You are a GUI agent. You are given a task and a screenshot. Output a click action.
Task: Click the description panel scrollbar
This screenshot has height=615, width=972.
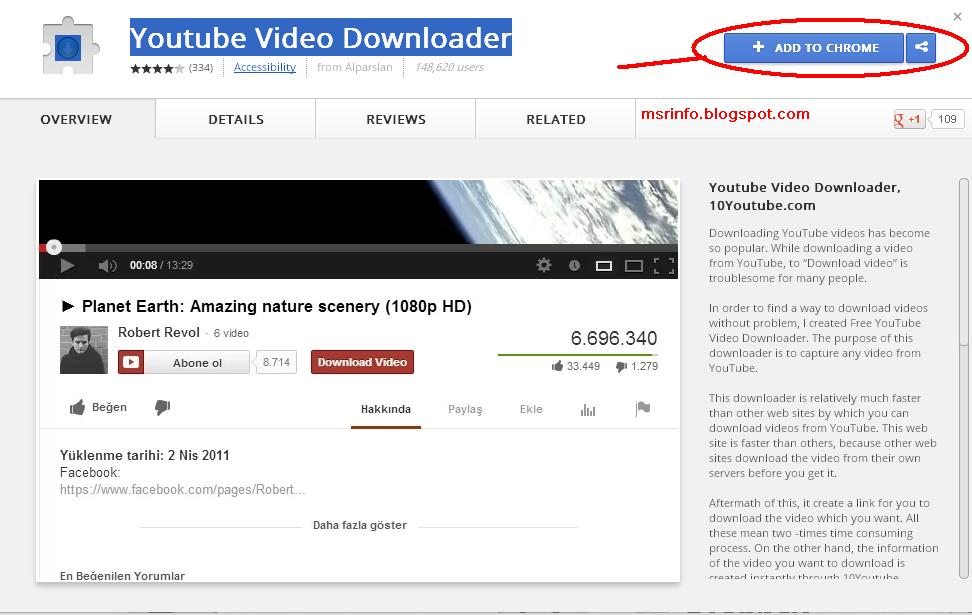click(963, 262)
